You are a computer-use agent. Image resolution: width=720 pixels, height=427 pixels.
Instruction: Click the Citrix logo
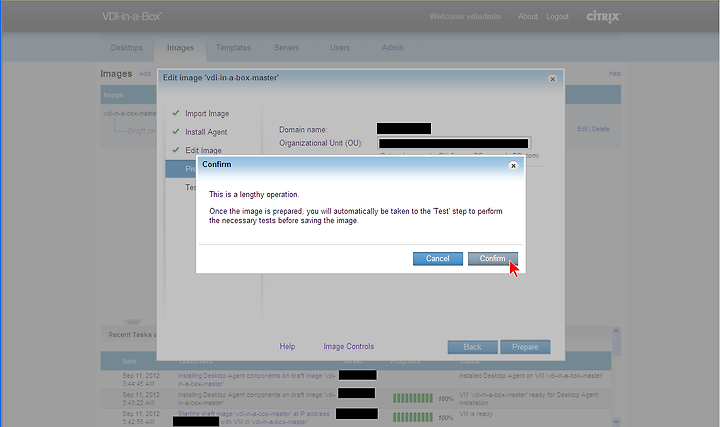click(x=603, y=17)
